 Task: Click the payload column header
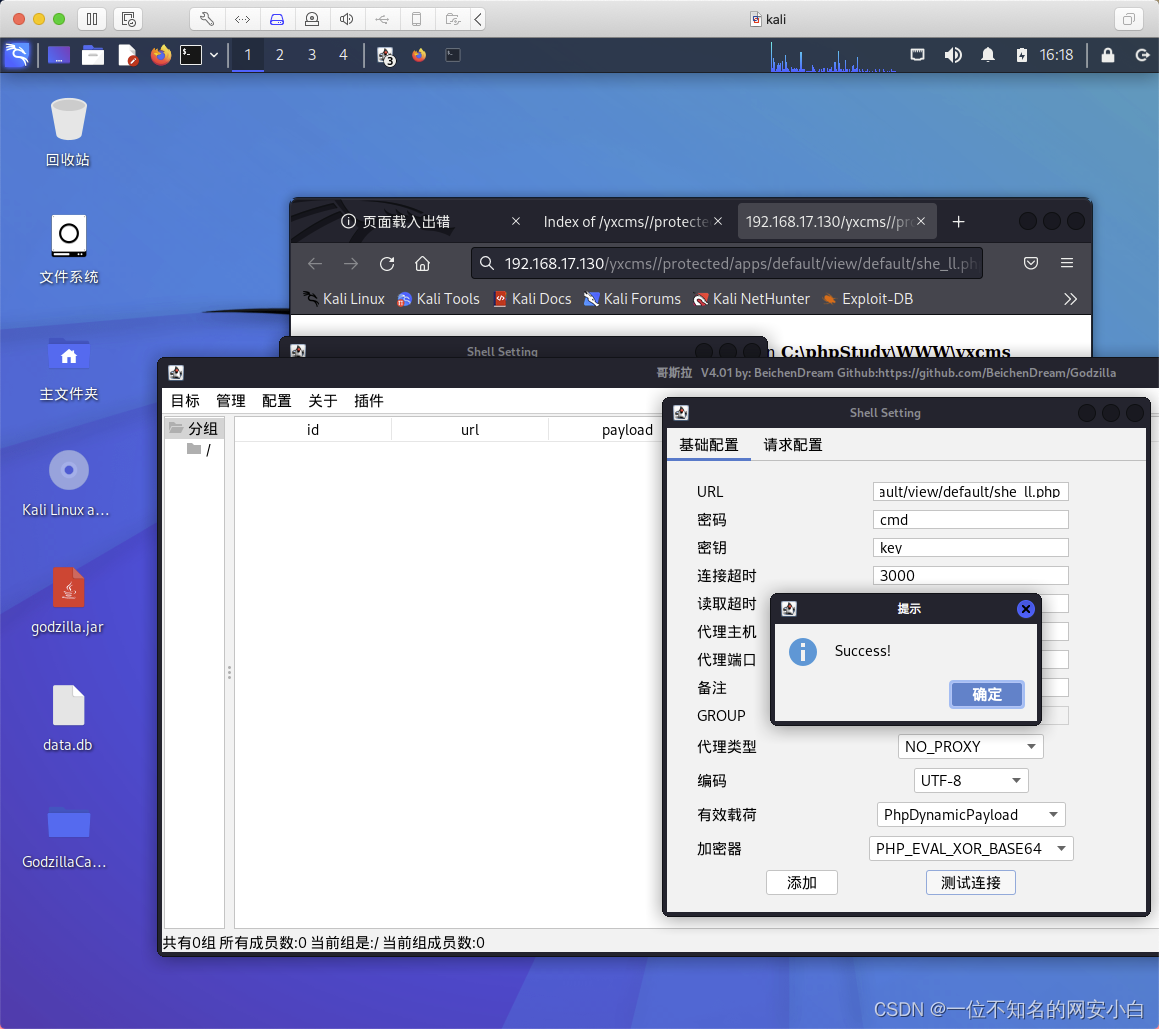point(627,429)
